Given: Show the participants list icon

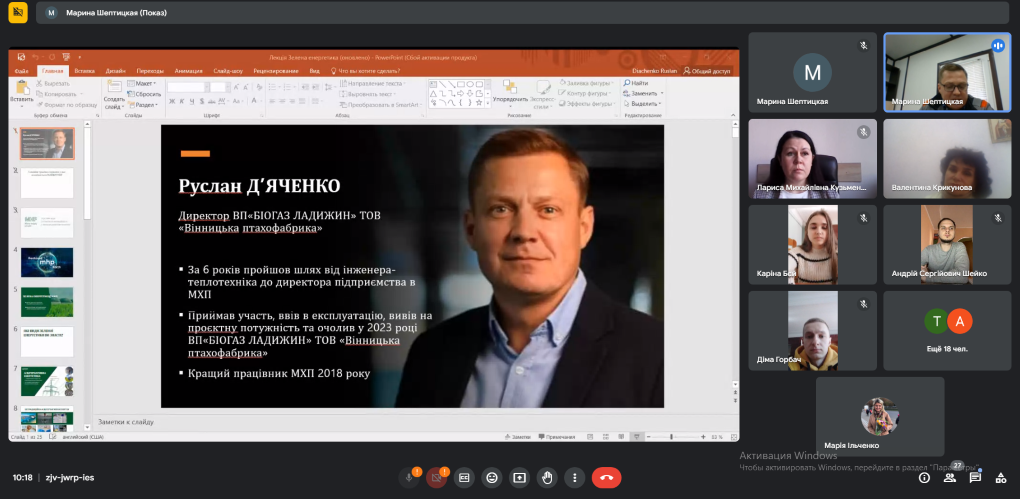Looking at the screenshot, I should [950, 478].
